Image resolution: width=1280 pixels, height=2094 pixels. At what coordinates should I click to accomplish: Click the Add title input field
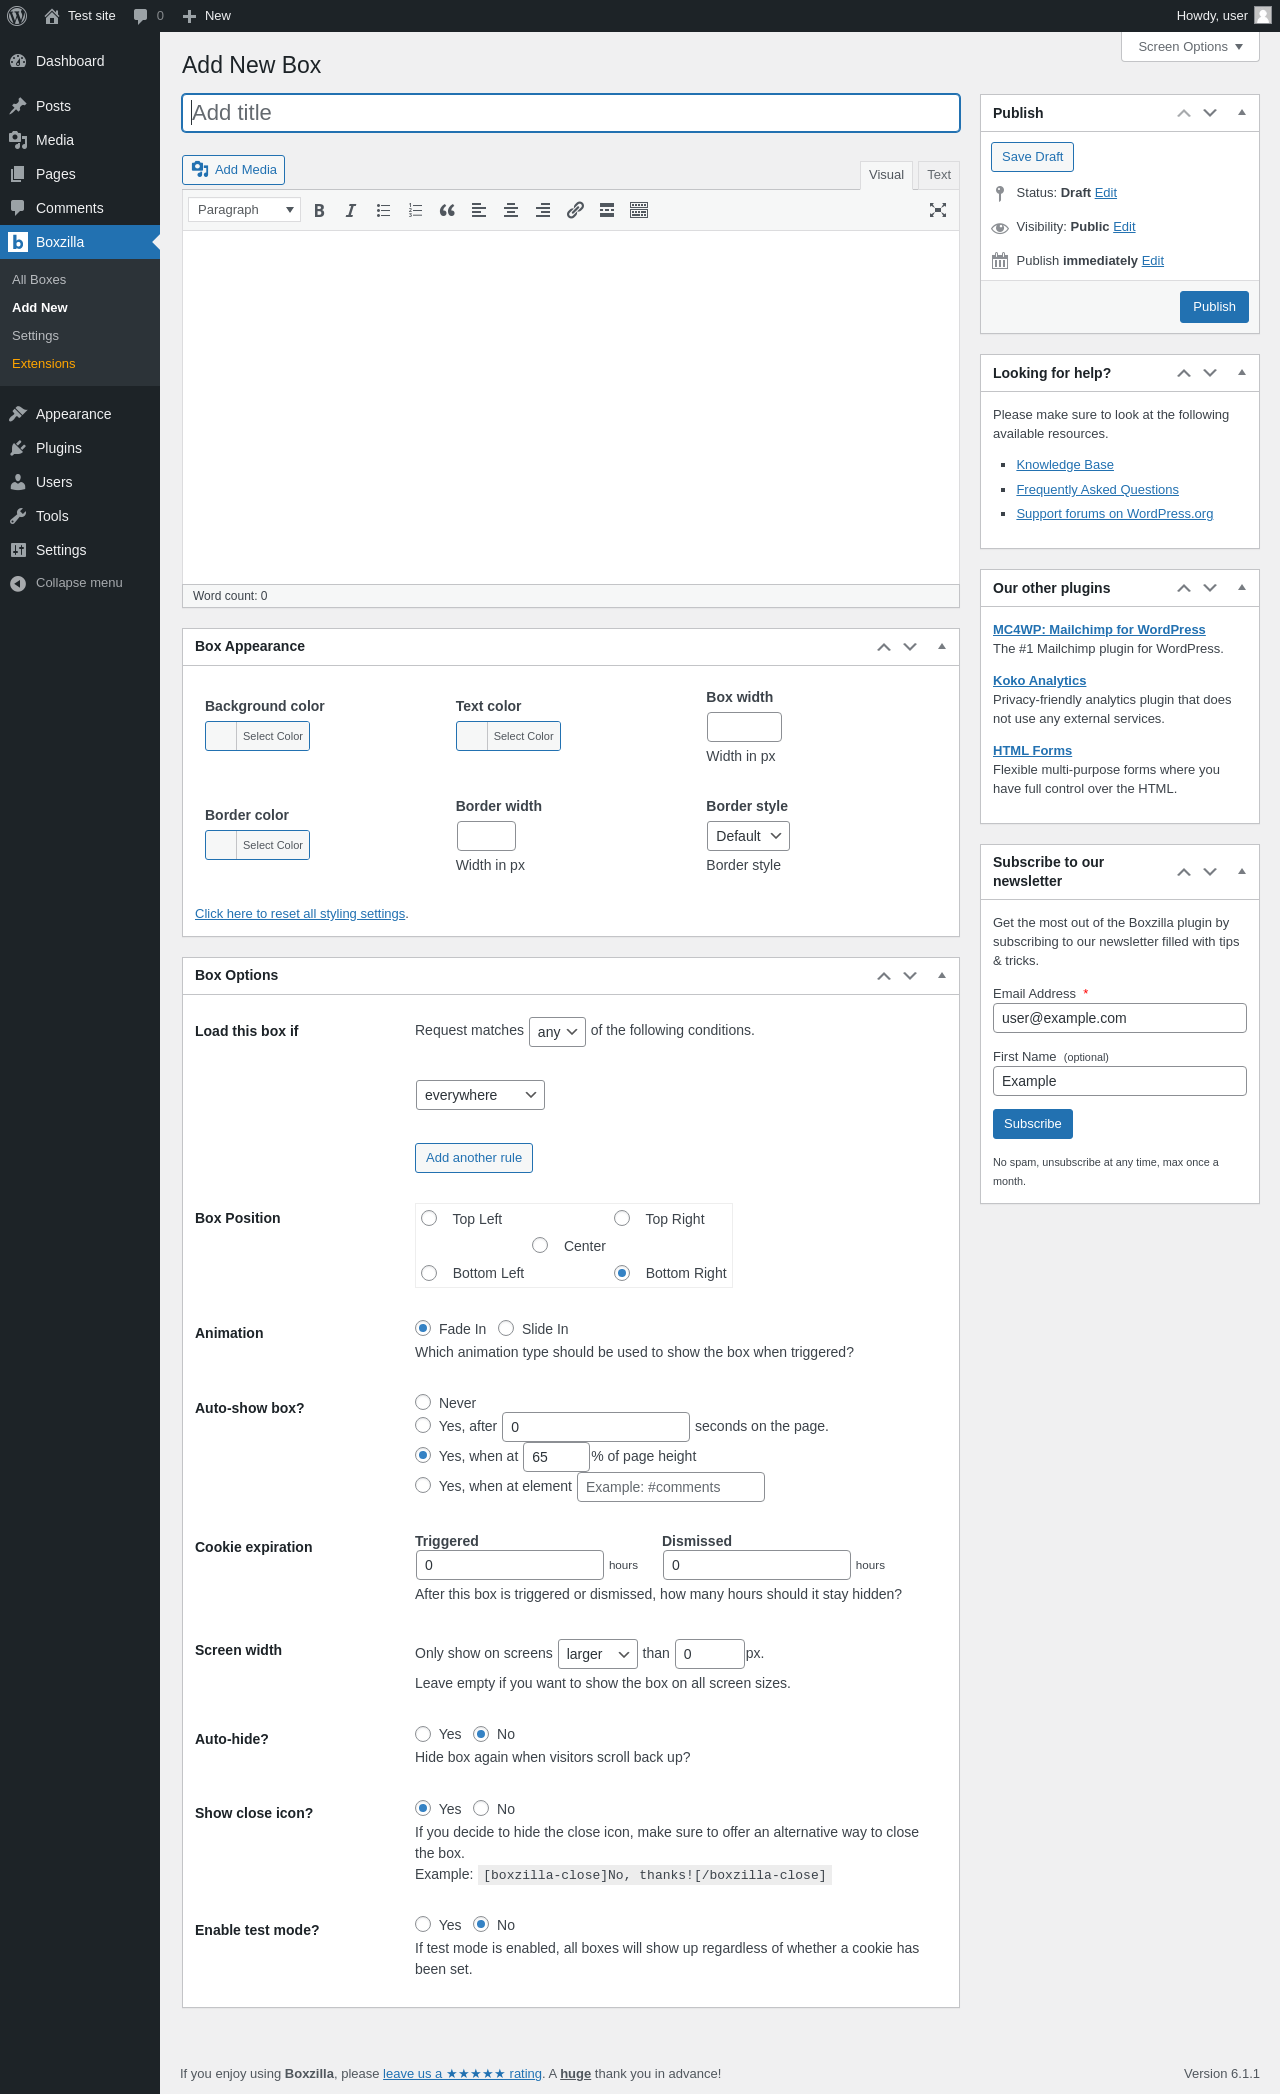click(x=571, y=113)
